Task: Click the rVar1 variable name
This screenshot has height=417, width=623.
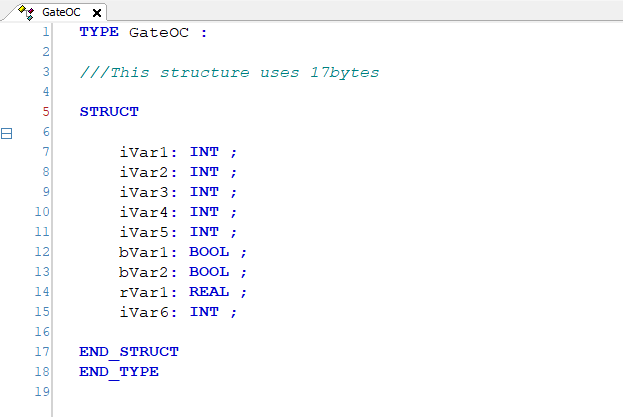Action: (x=144, y=292)
